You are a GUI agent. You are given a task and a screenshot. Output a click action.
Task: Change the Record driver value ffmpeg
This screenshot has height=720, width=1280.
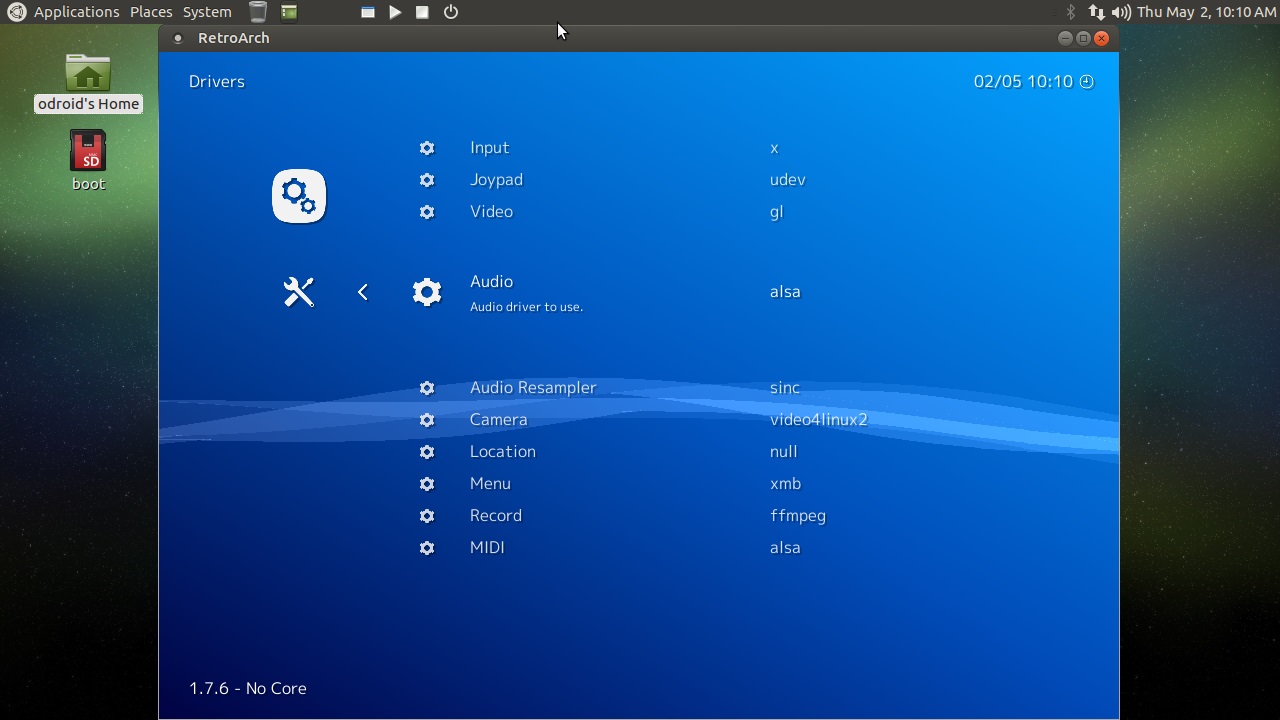coord(797,516)
